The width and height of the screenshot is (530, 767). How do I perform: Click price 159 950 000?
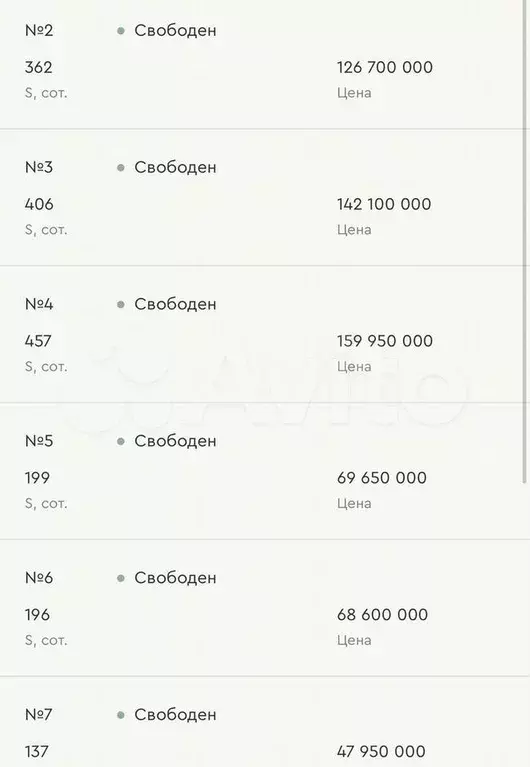pos(385,341)
